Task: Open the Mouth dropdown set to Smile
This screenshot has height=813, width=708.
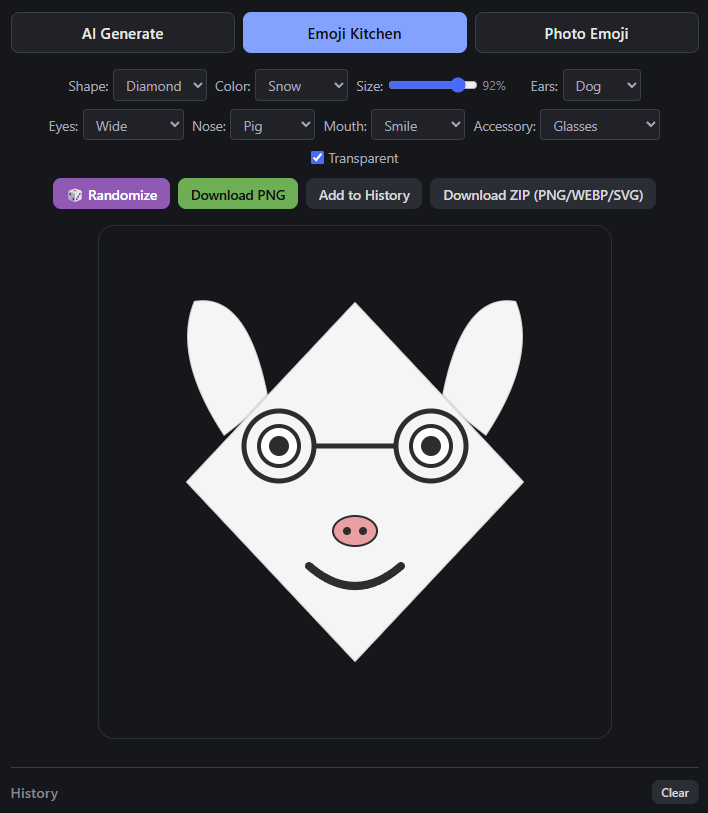Action: 418,125
